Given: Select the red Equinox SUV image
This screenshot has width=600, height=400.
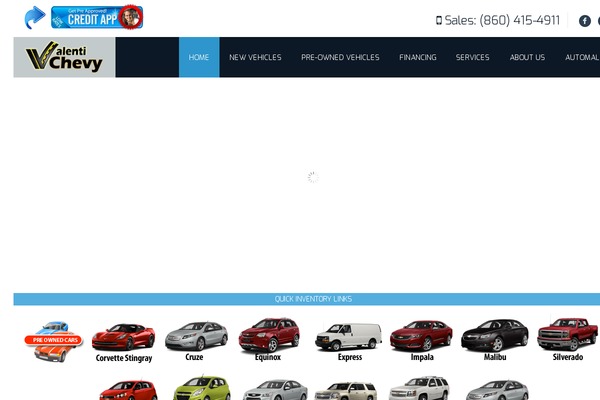Looking at the screenshot, I should pyautogui.click(x=269, y=335).
